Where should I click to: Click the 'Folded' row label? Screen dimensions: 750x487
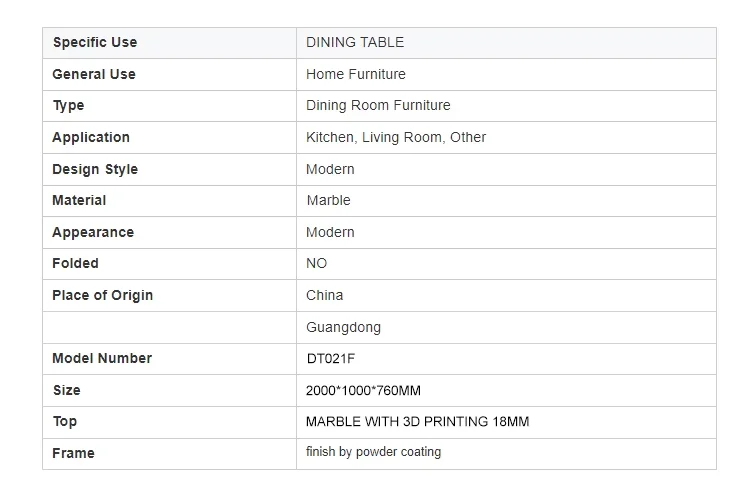[76, 263]
